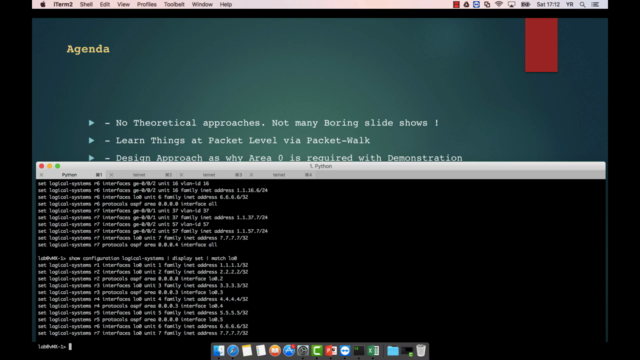The height and width of the screenshot is (360, 640).
Task: Click the red rectangle on the slide
Action: pos(541,45)
